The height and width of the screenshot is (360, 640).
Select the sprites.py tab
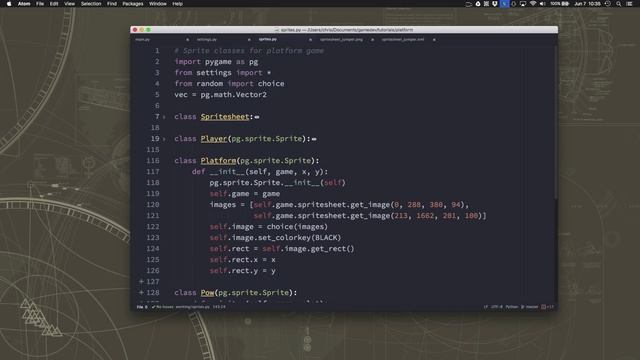(268, 40)
